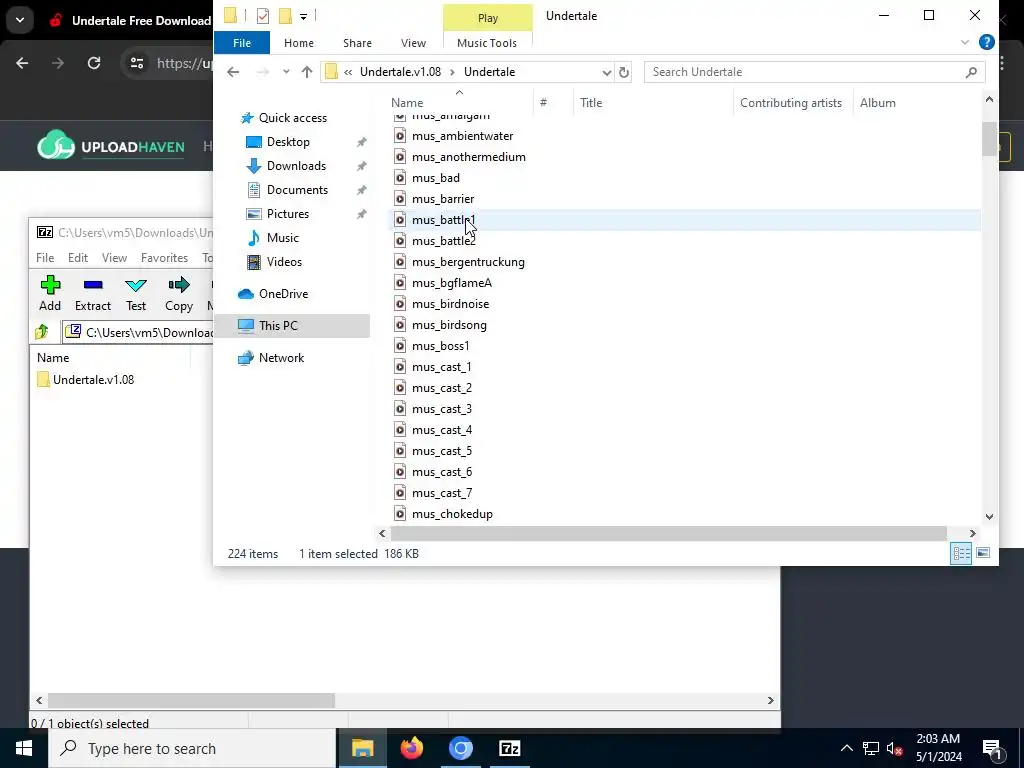Select Network in navigation pane
The width and height of the screenshot is (1024, 768).
[281, 358]
